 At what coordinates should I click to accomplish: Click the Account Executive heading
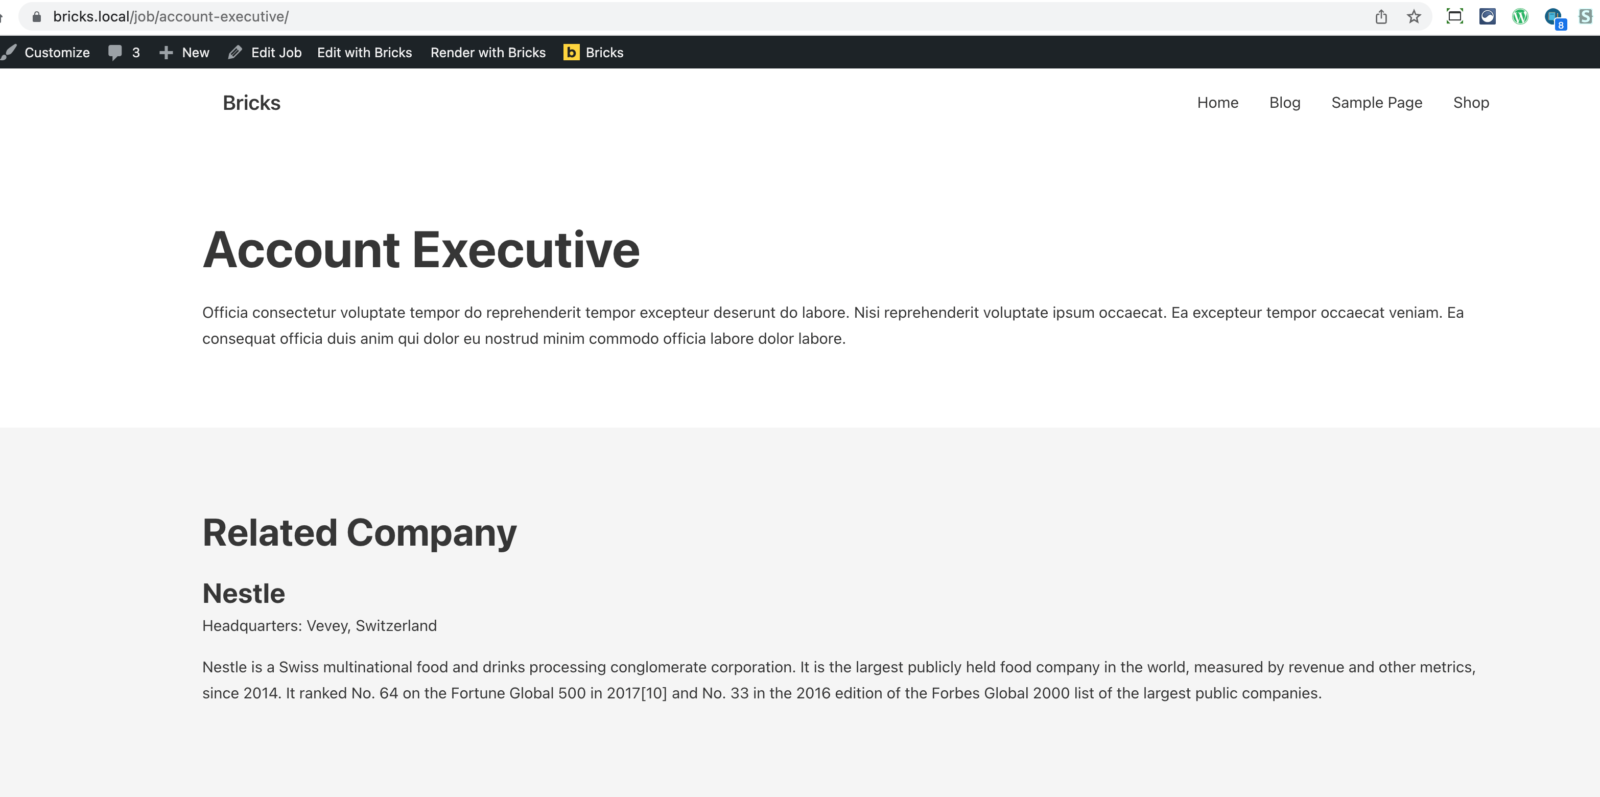[421, 249]
